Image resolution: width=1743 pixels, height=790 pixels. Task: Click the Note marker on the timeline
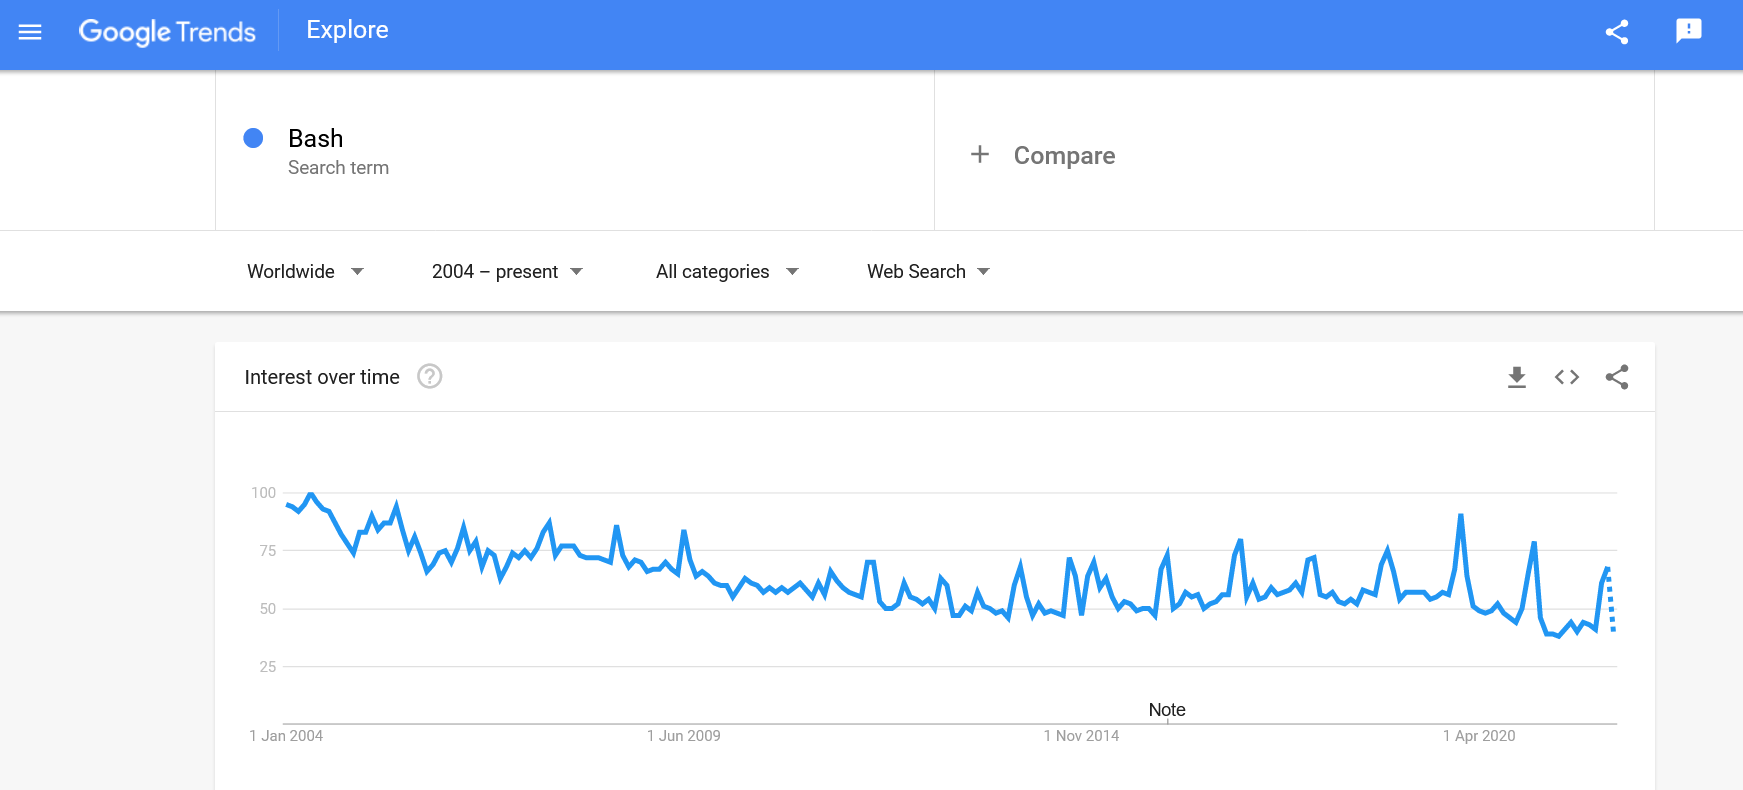[x=1167, y=710]
